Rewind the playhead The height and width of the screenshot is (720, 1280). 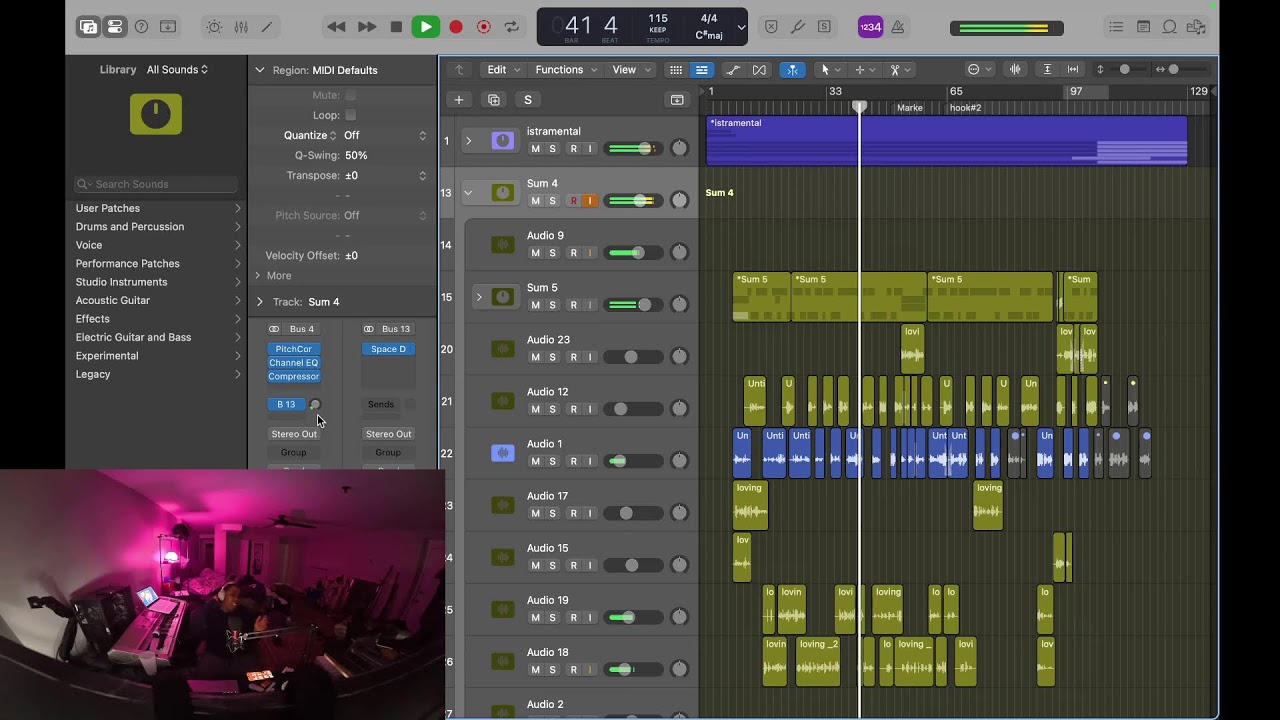336,27
